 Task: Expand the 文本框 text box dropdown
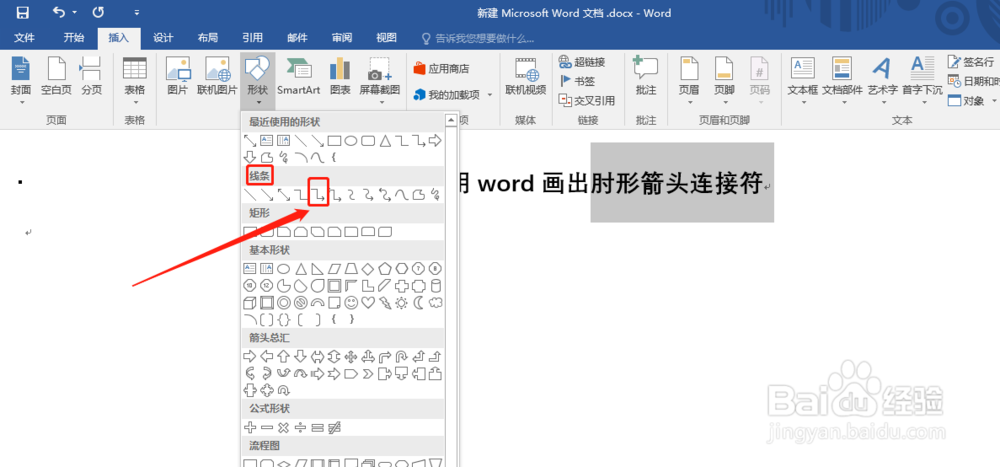802,102
